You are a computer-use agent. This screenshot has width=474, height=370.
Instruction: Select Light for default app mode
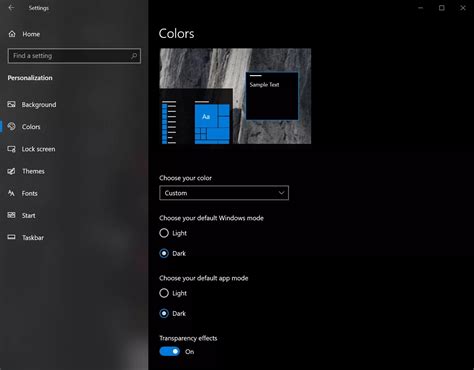(x=164, y=293)
